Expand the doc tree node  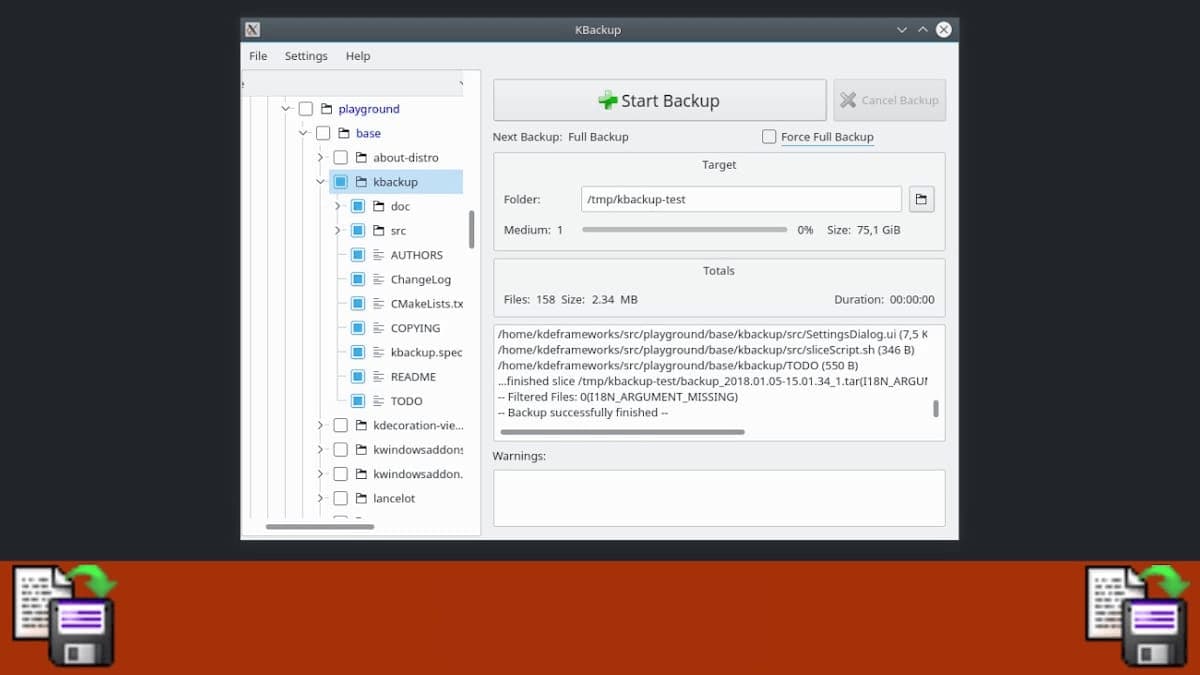pyautogui.click(x=338, y=206)
